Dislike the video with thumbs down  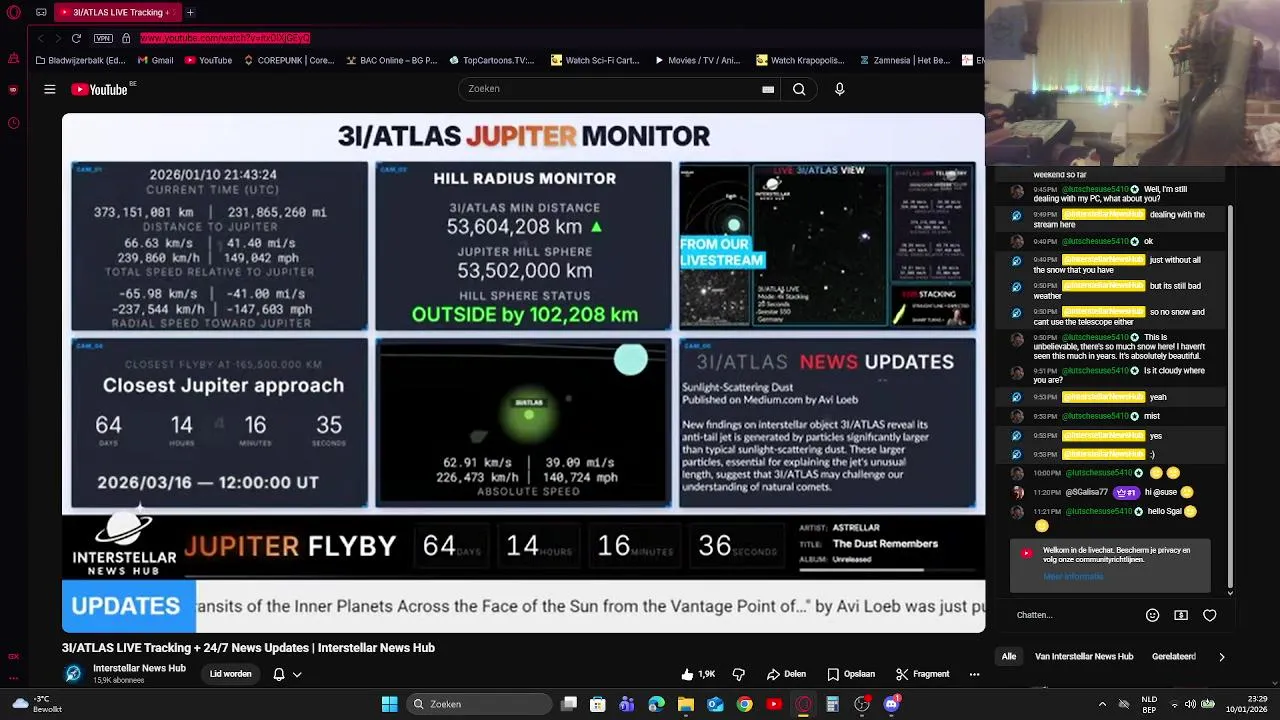pos(739,674)
